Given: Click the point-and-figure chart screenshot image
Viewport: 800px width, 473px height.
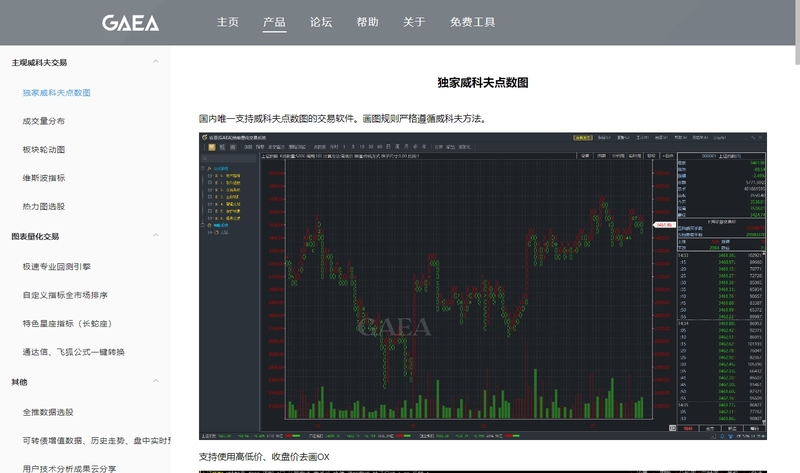Looking at the screenshot, I should pos(483,286).
